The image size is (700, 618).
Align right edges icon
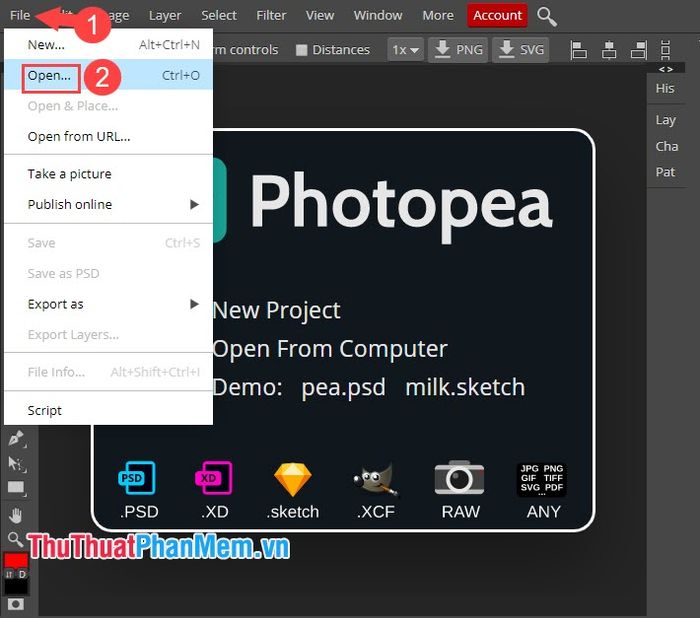click(639, 50)
